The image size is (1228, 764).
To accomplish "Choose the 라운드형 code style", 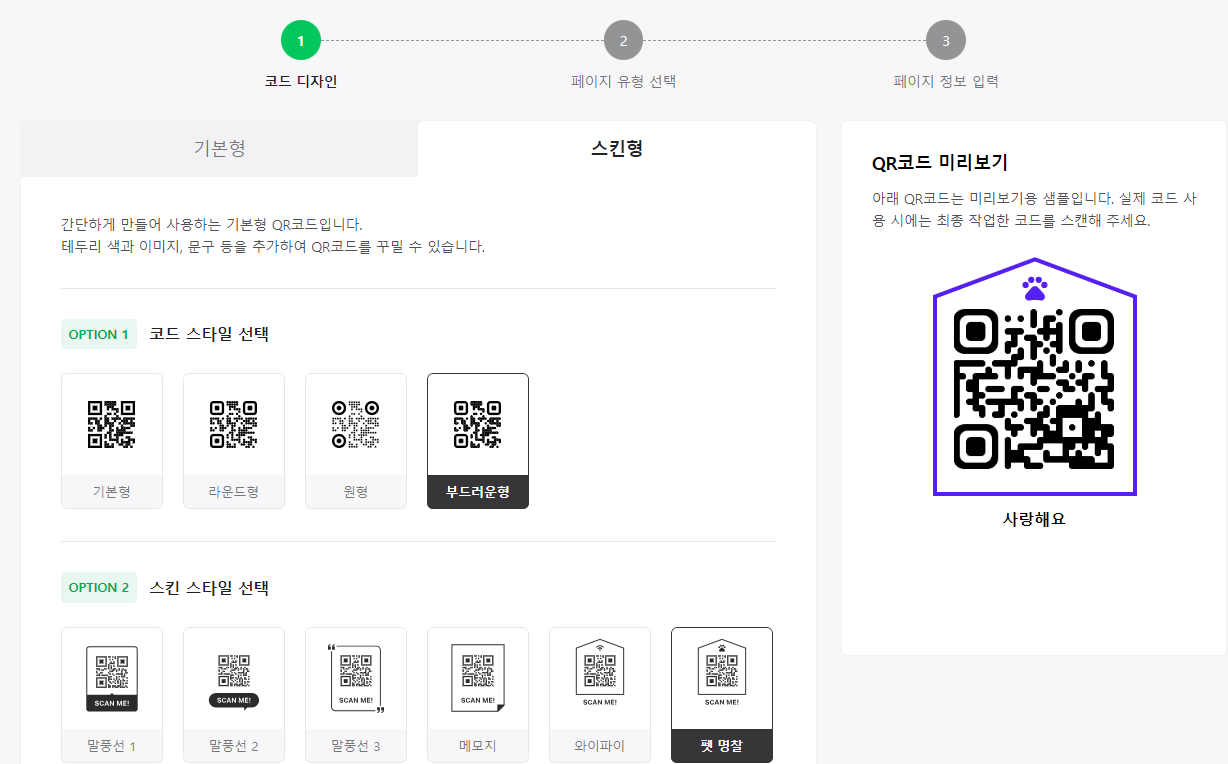I will (x=234, y=441).
